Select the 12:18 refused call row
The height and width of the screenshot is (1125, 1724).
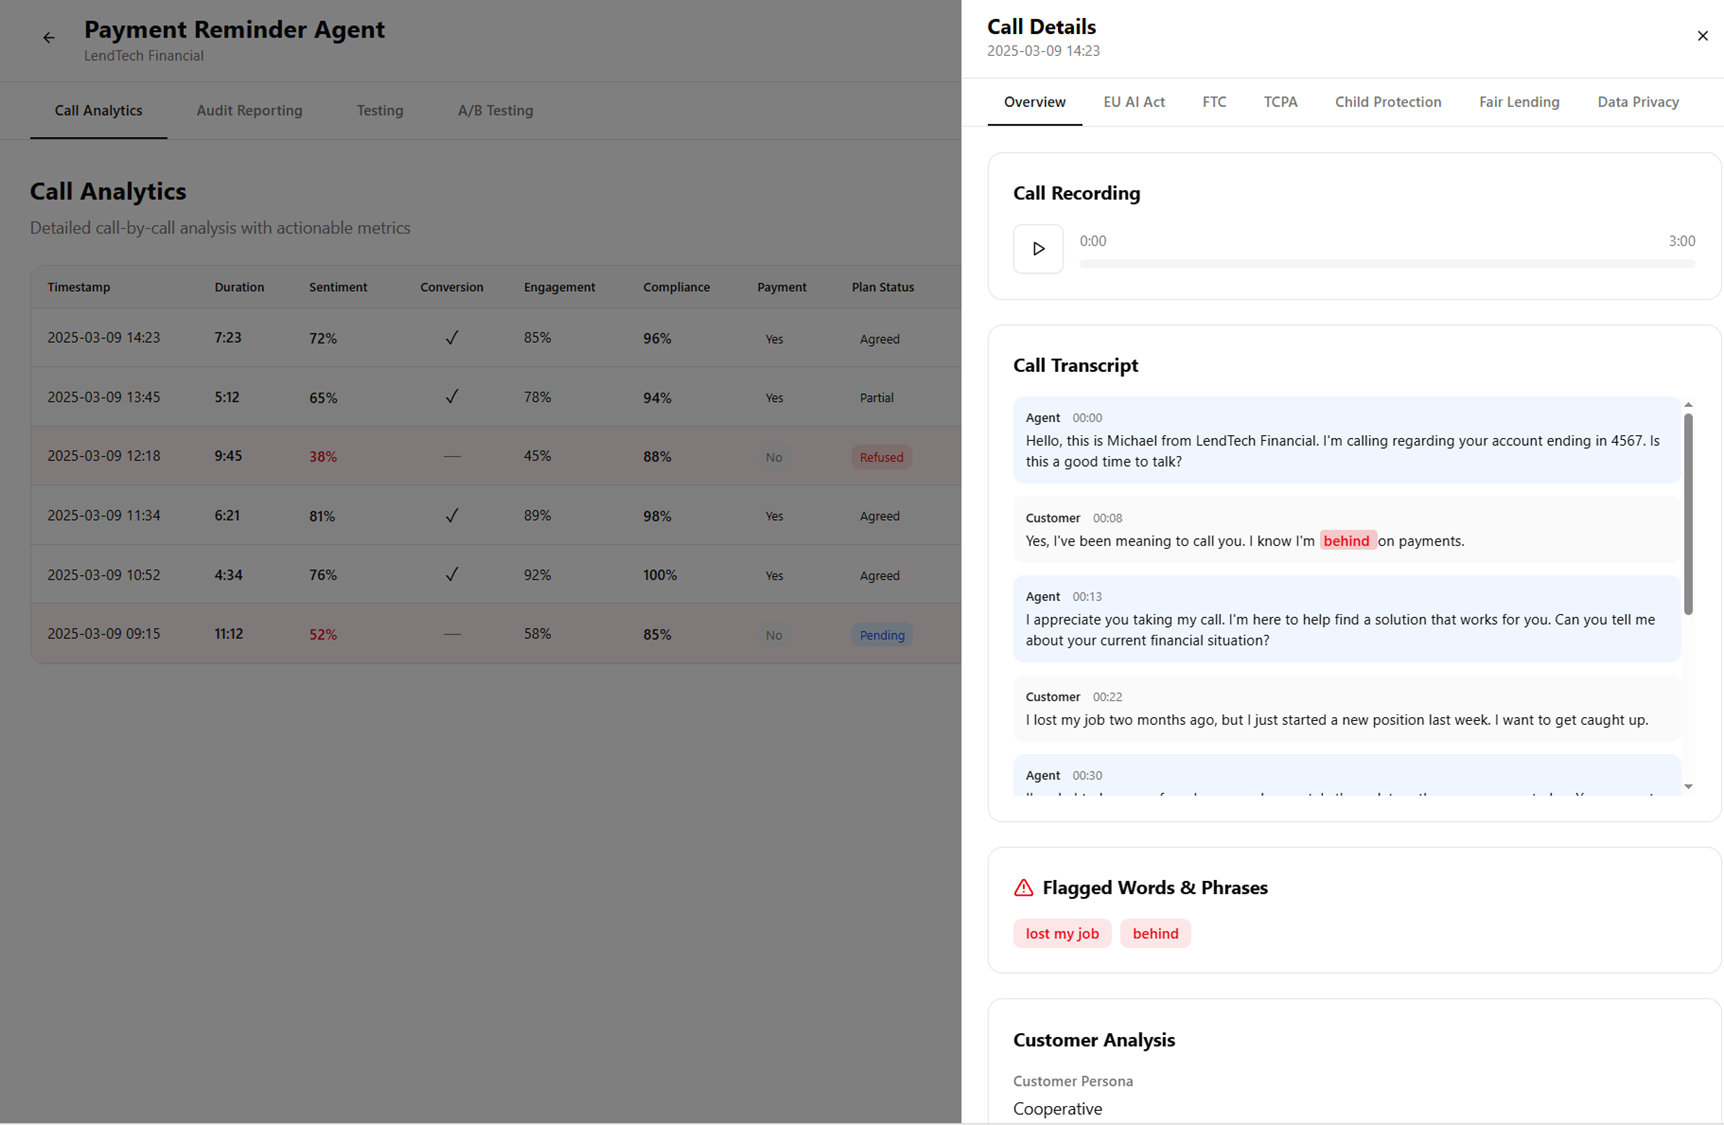[400, 456]
